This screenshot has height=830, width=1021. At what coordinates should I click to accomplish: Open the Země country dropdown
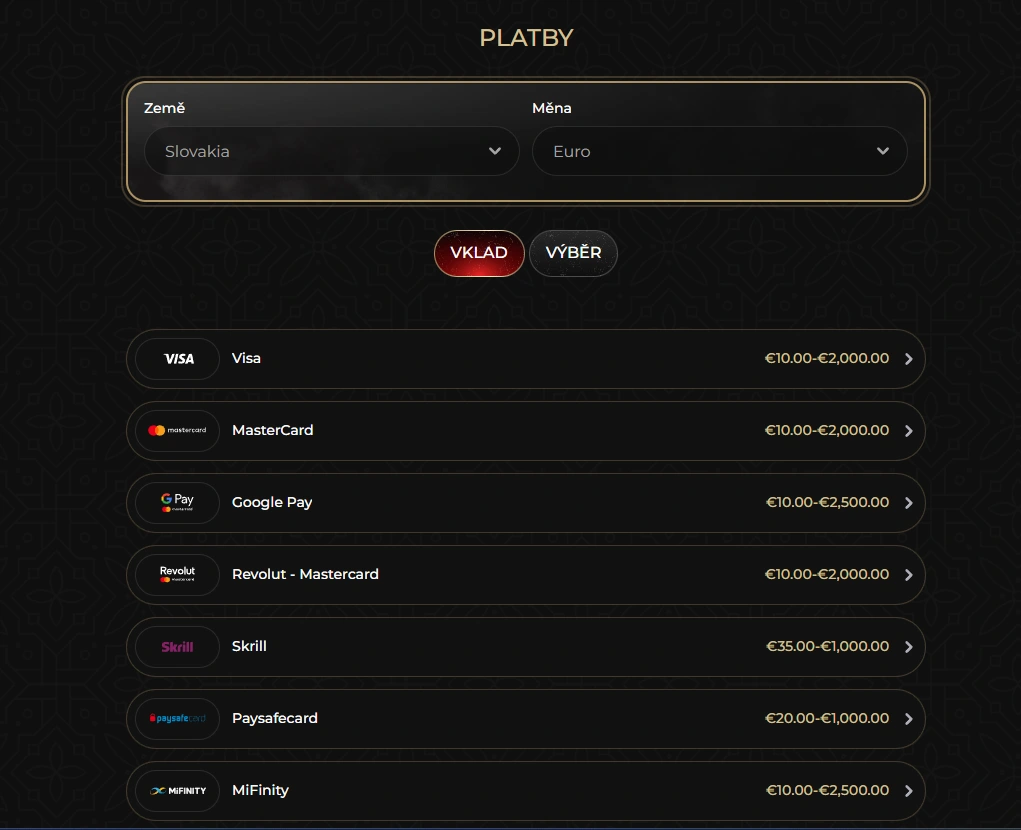click(x=332, y=152)
